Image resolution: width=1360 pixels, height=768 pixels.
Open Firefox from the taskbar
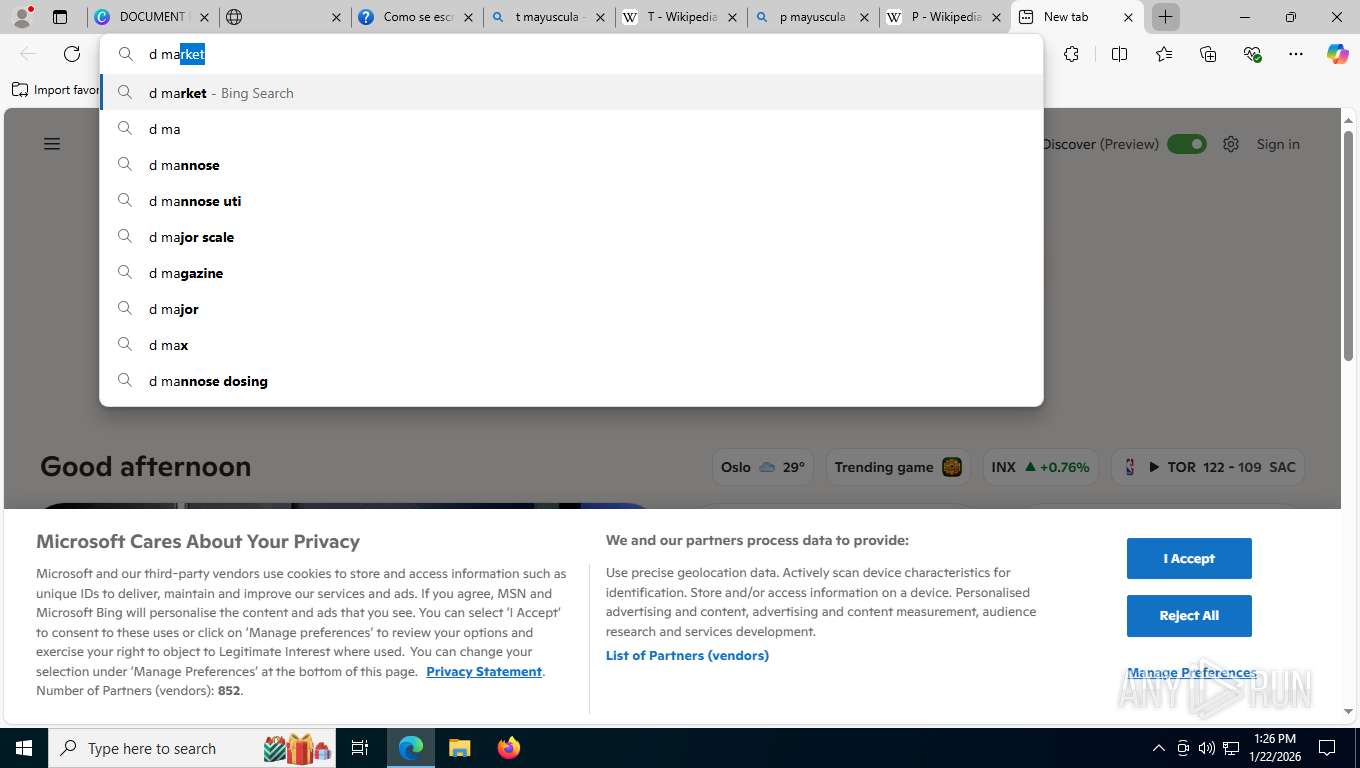click(509, 748)
